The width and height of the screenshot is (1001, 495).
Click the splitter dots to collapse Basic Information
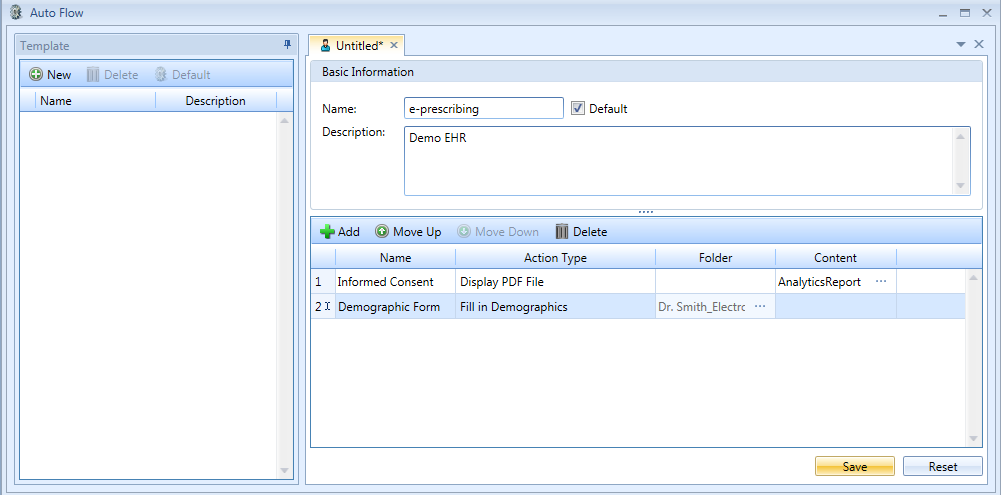645,212
